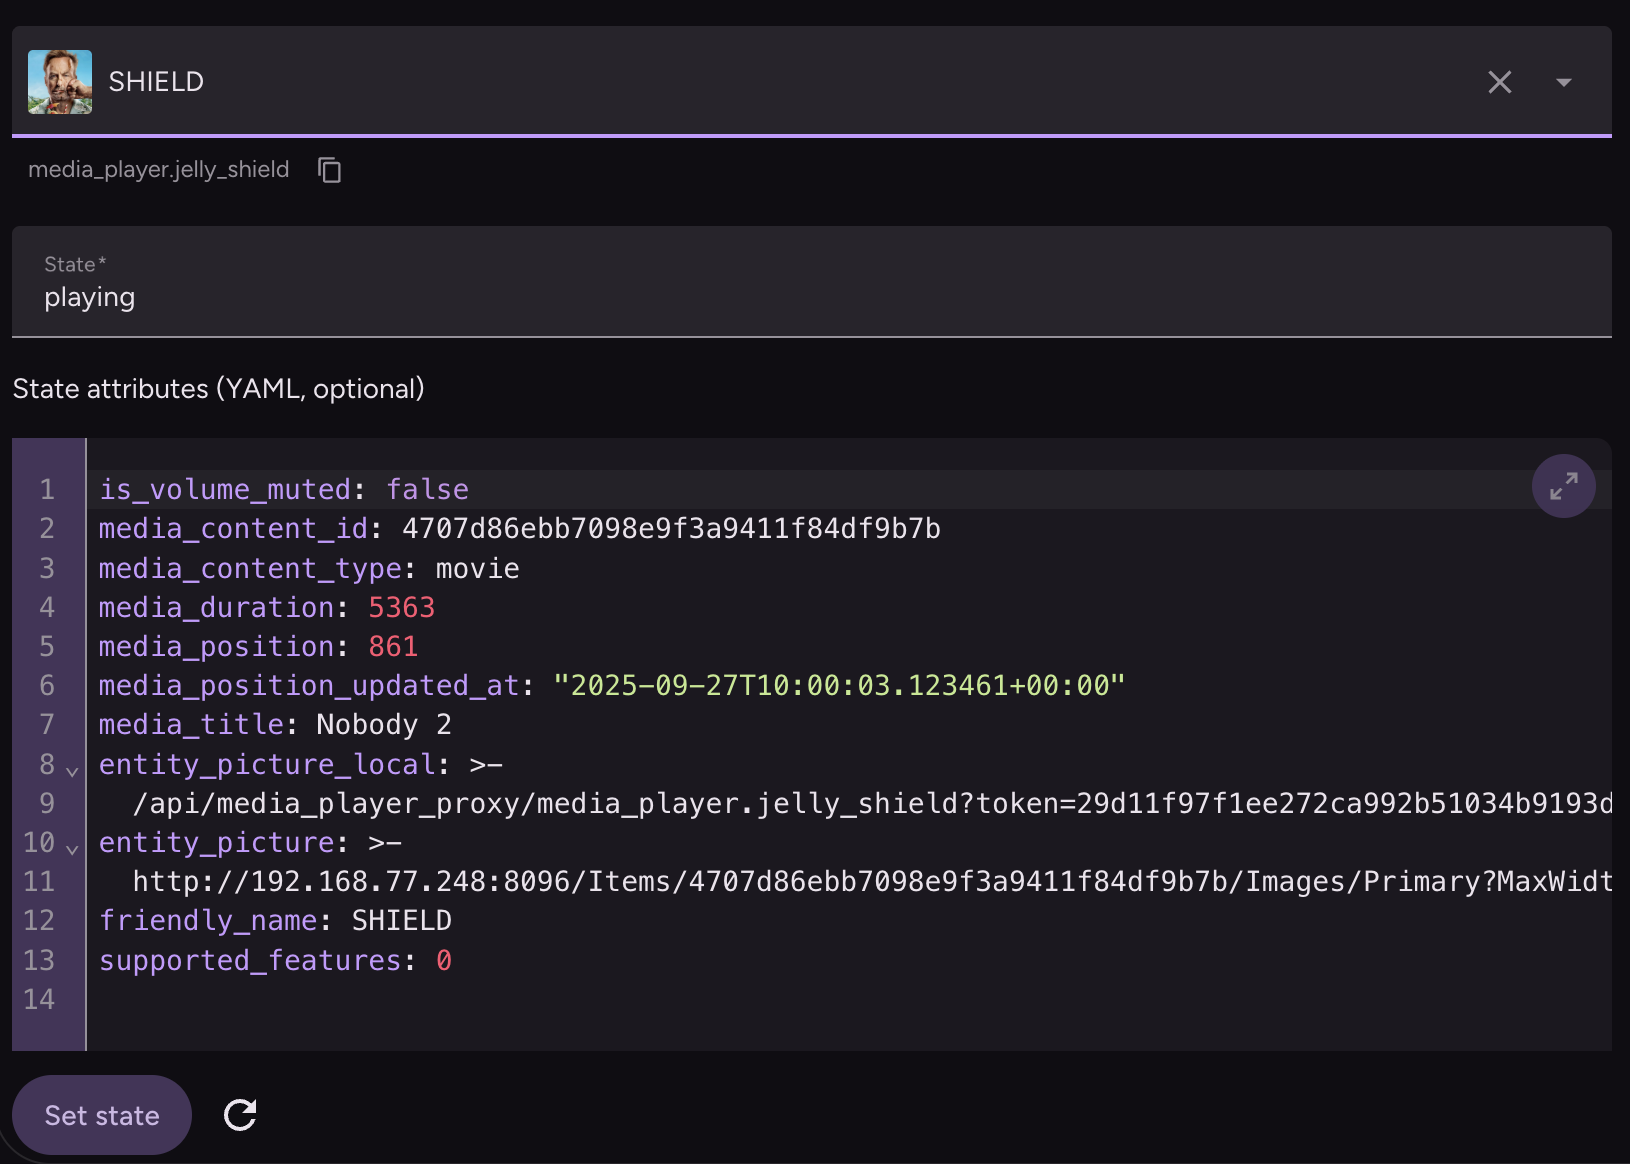Screen dimensions: 1630x1164
Task: Clear the SHIELD entity selection
Action: [1499, 82]
